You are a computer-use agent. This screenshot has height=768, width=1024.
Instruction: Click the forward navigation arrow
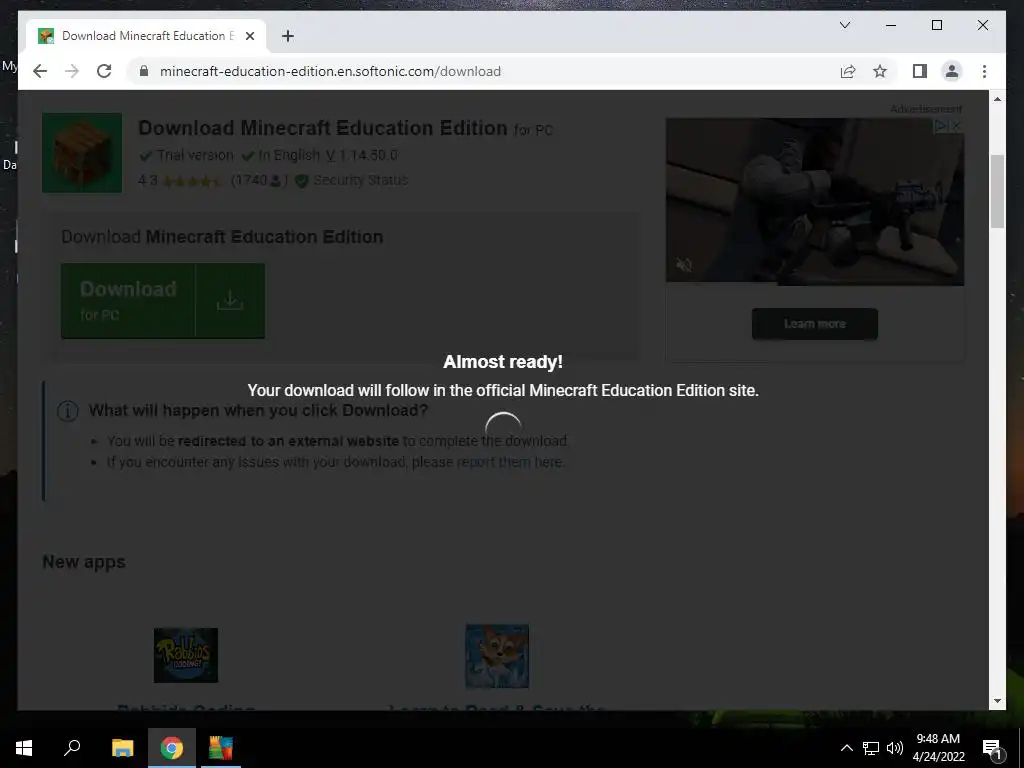72,71
